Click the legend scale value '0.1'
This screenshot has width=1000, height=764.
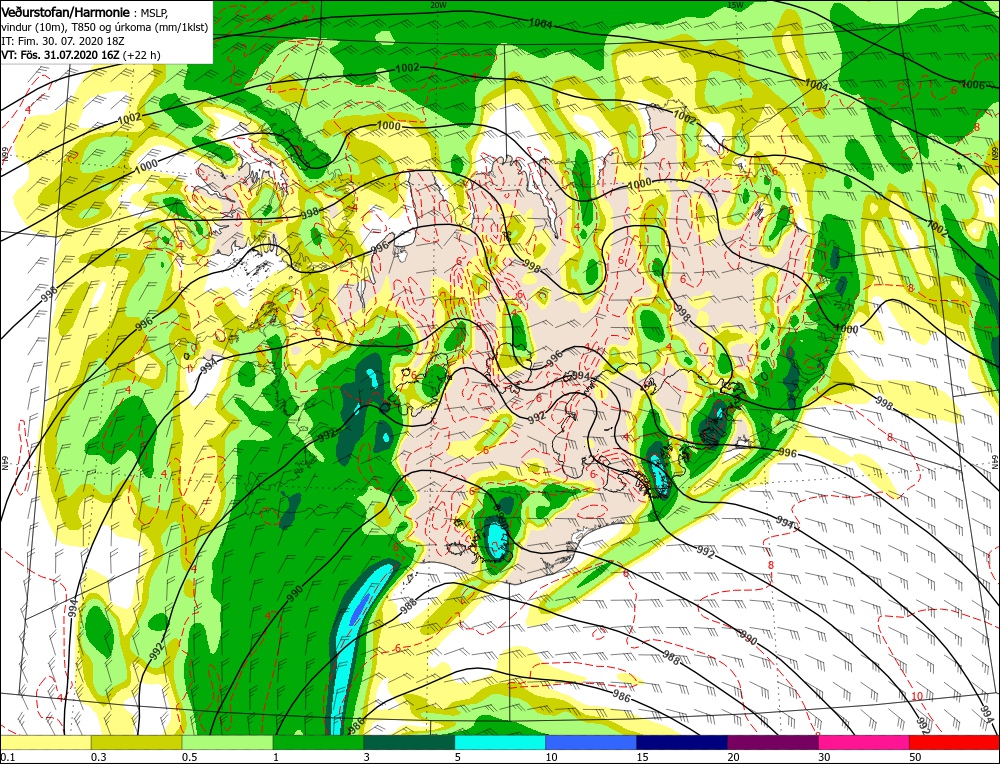pyautogui.click(x=6, y=756)
